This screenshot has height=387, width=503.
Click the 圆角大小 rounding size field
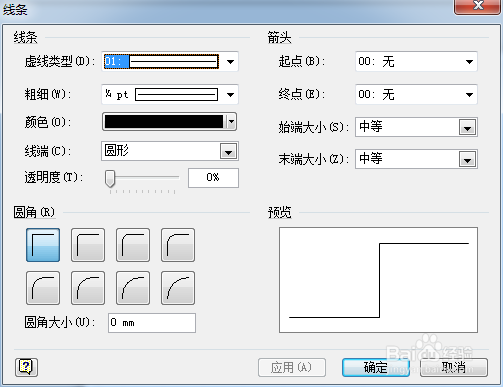[152, 323]
